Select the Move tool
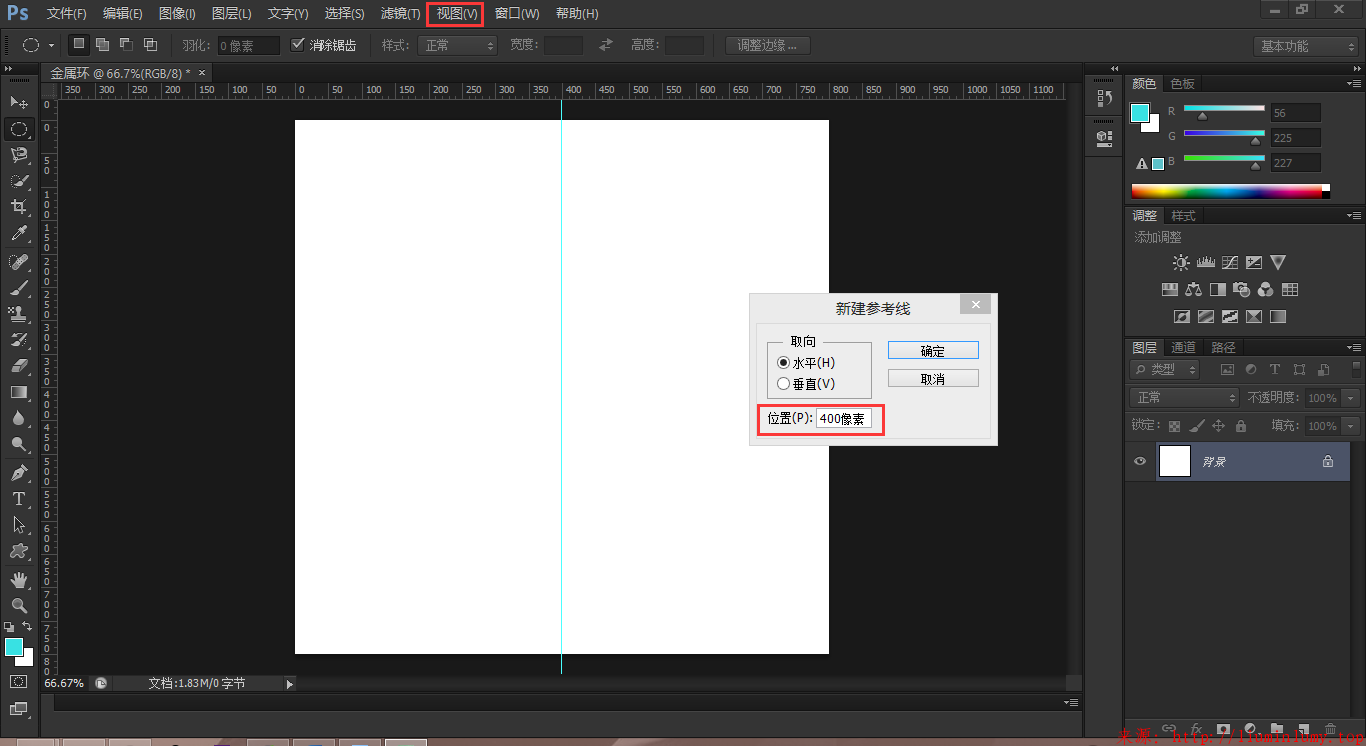 19,103
